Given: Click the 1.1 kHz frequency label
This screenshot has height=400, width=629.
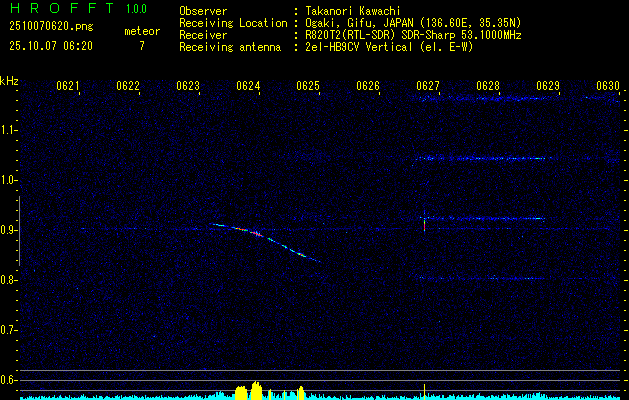Looking at the screenshot, I should (x=7, y=130).
